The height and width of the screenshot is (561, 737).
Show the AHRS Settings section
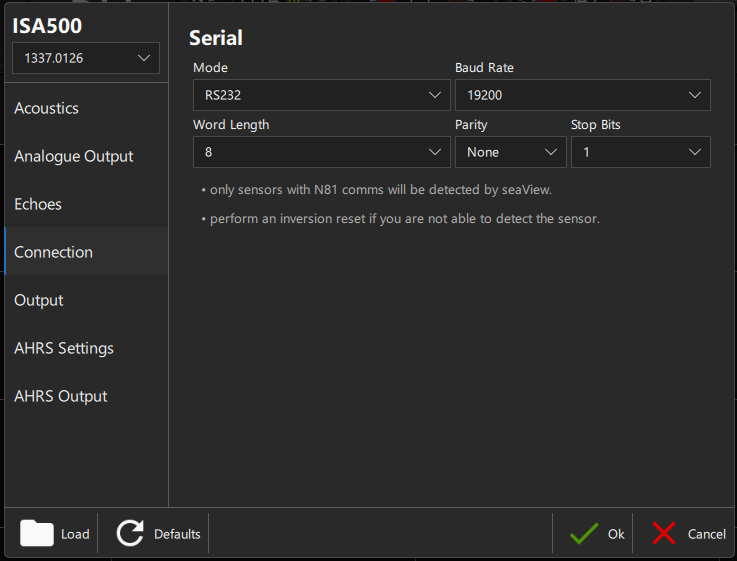[64, 348]
